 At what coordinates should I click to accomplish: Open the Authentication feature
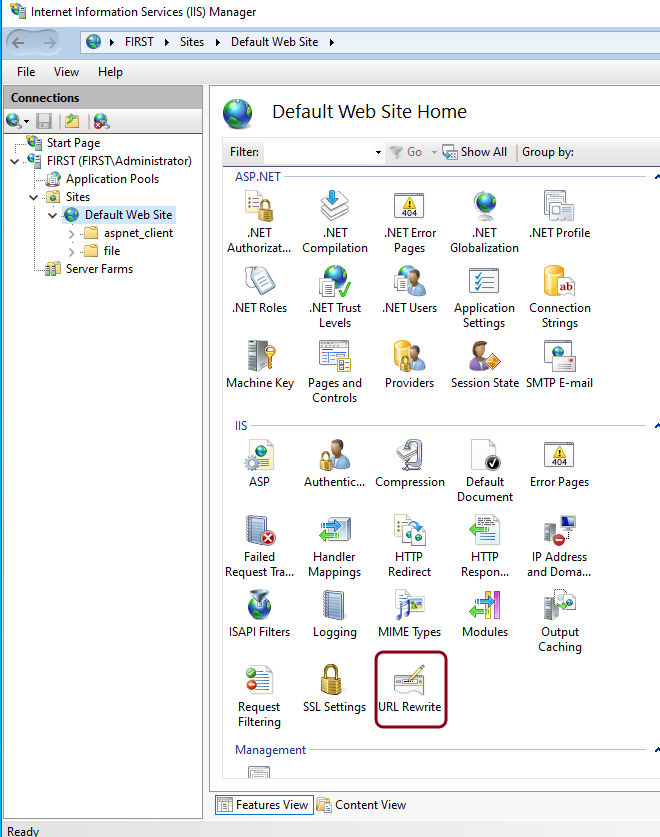pyautogui.click(x=335, y=464)
